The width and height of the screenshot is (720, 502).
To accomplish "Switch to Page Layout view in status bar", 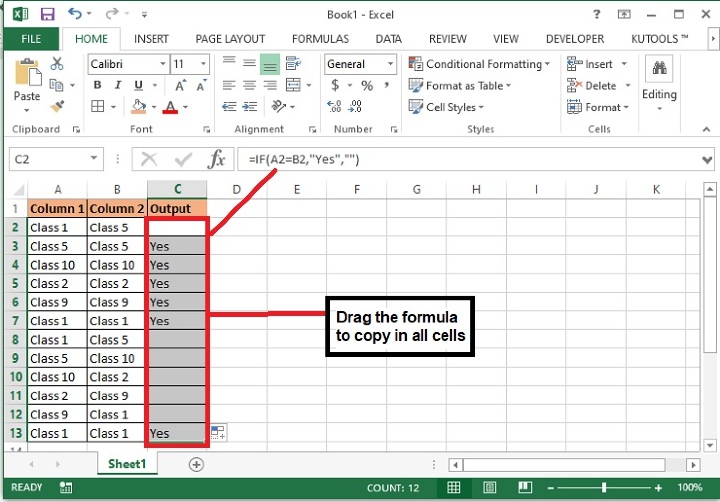I will click(489, 487).
